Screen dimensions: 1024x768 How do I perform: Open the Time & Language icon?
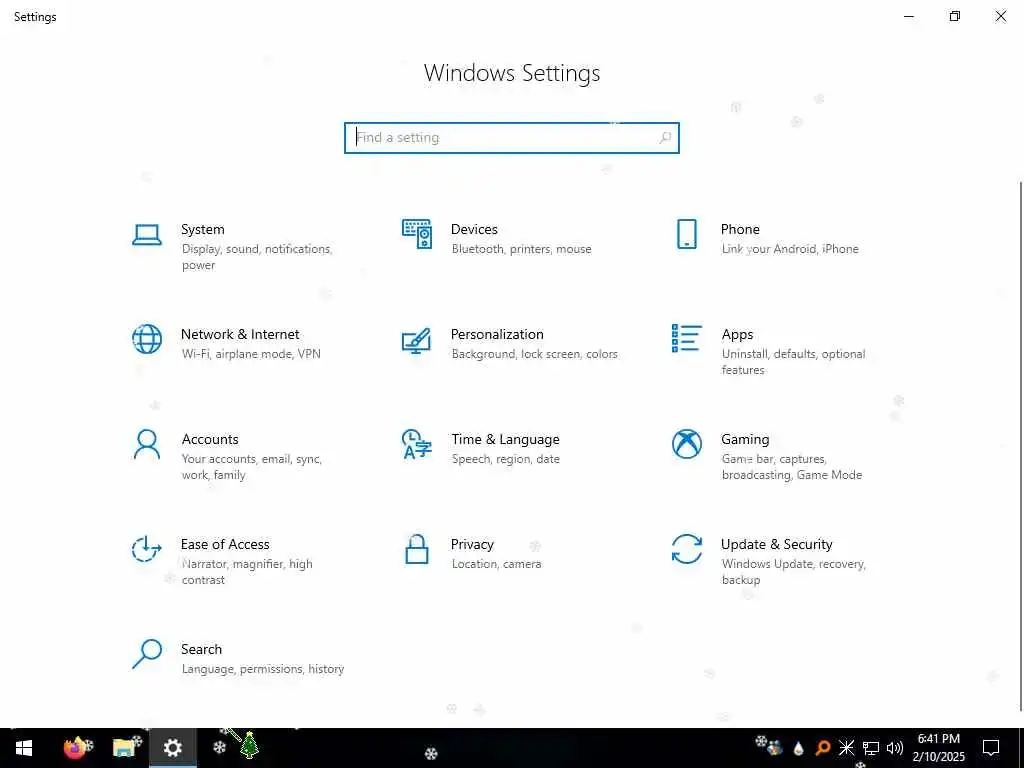pyautogui.click(x=417, y=444)
